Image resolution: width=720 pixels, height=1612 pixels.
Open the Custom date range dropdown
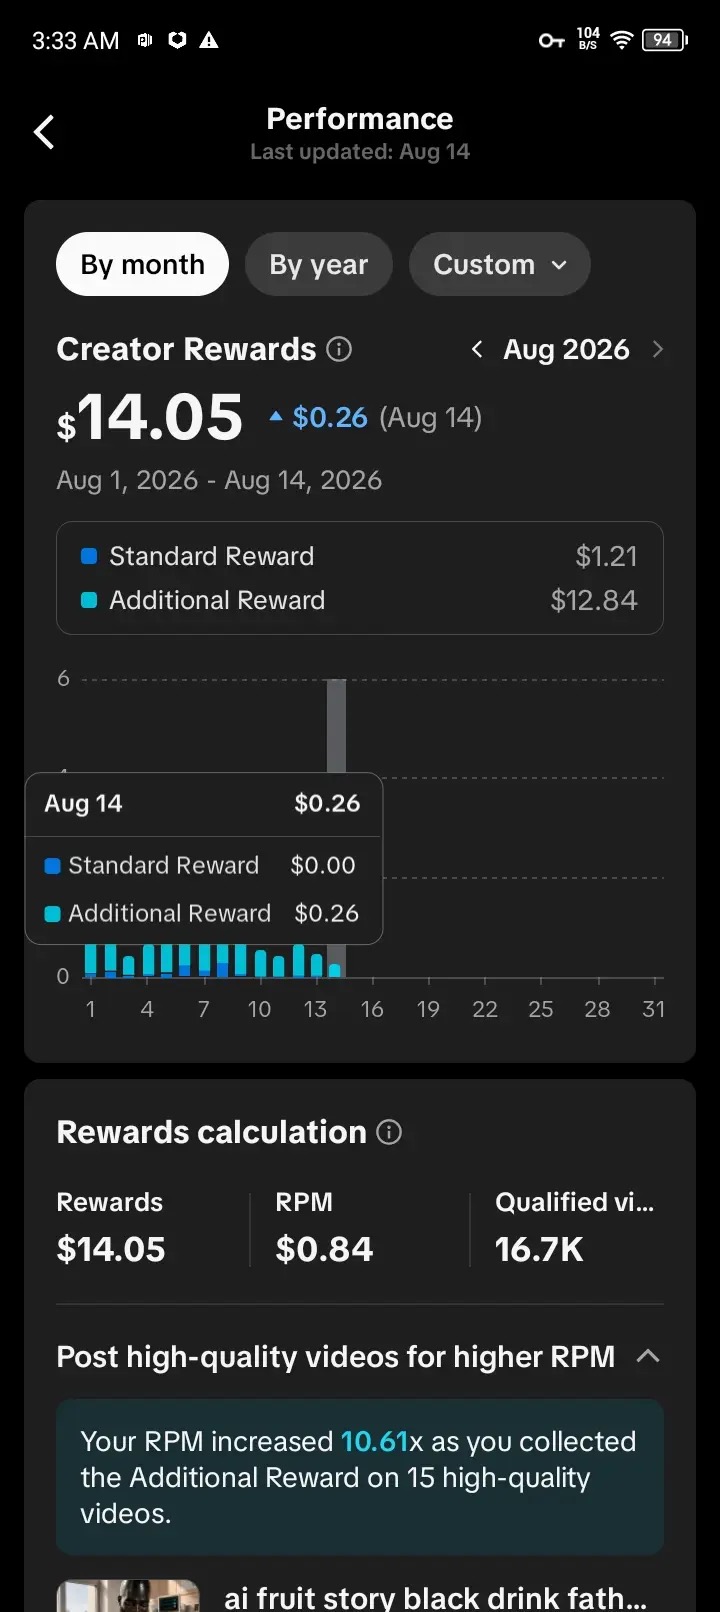500,264
